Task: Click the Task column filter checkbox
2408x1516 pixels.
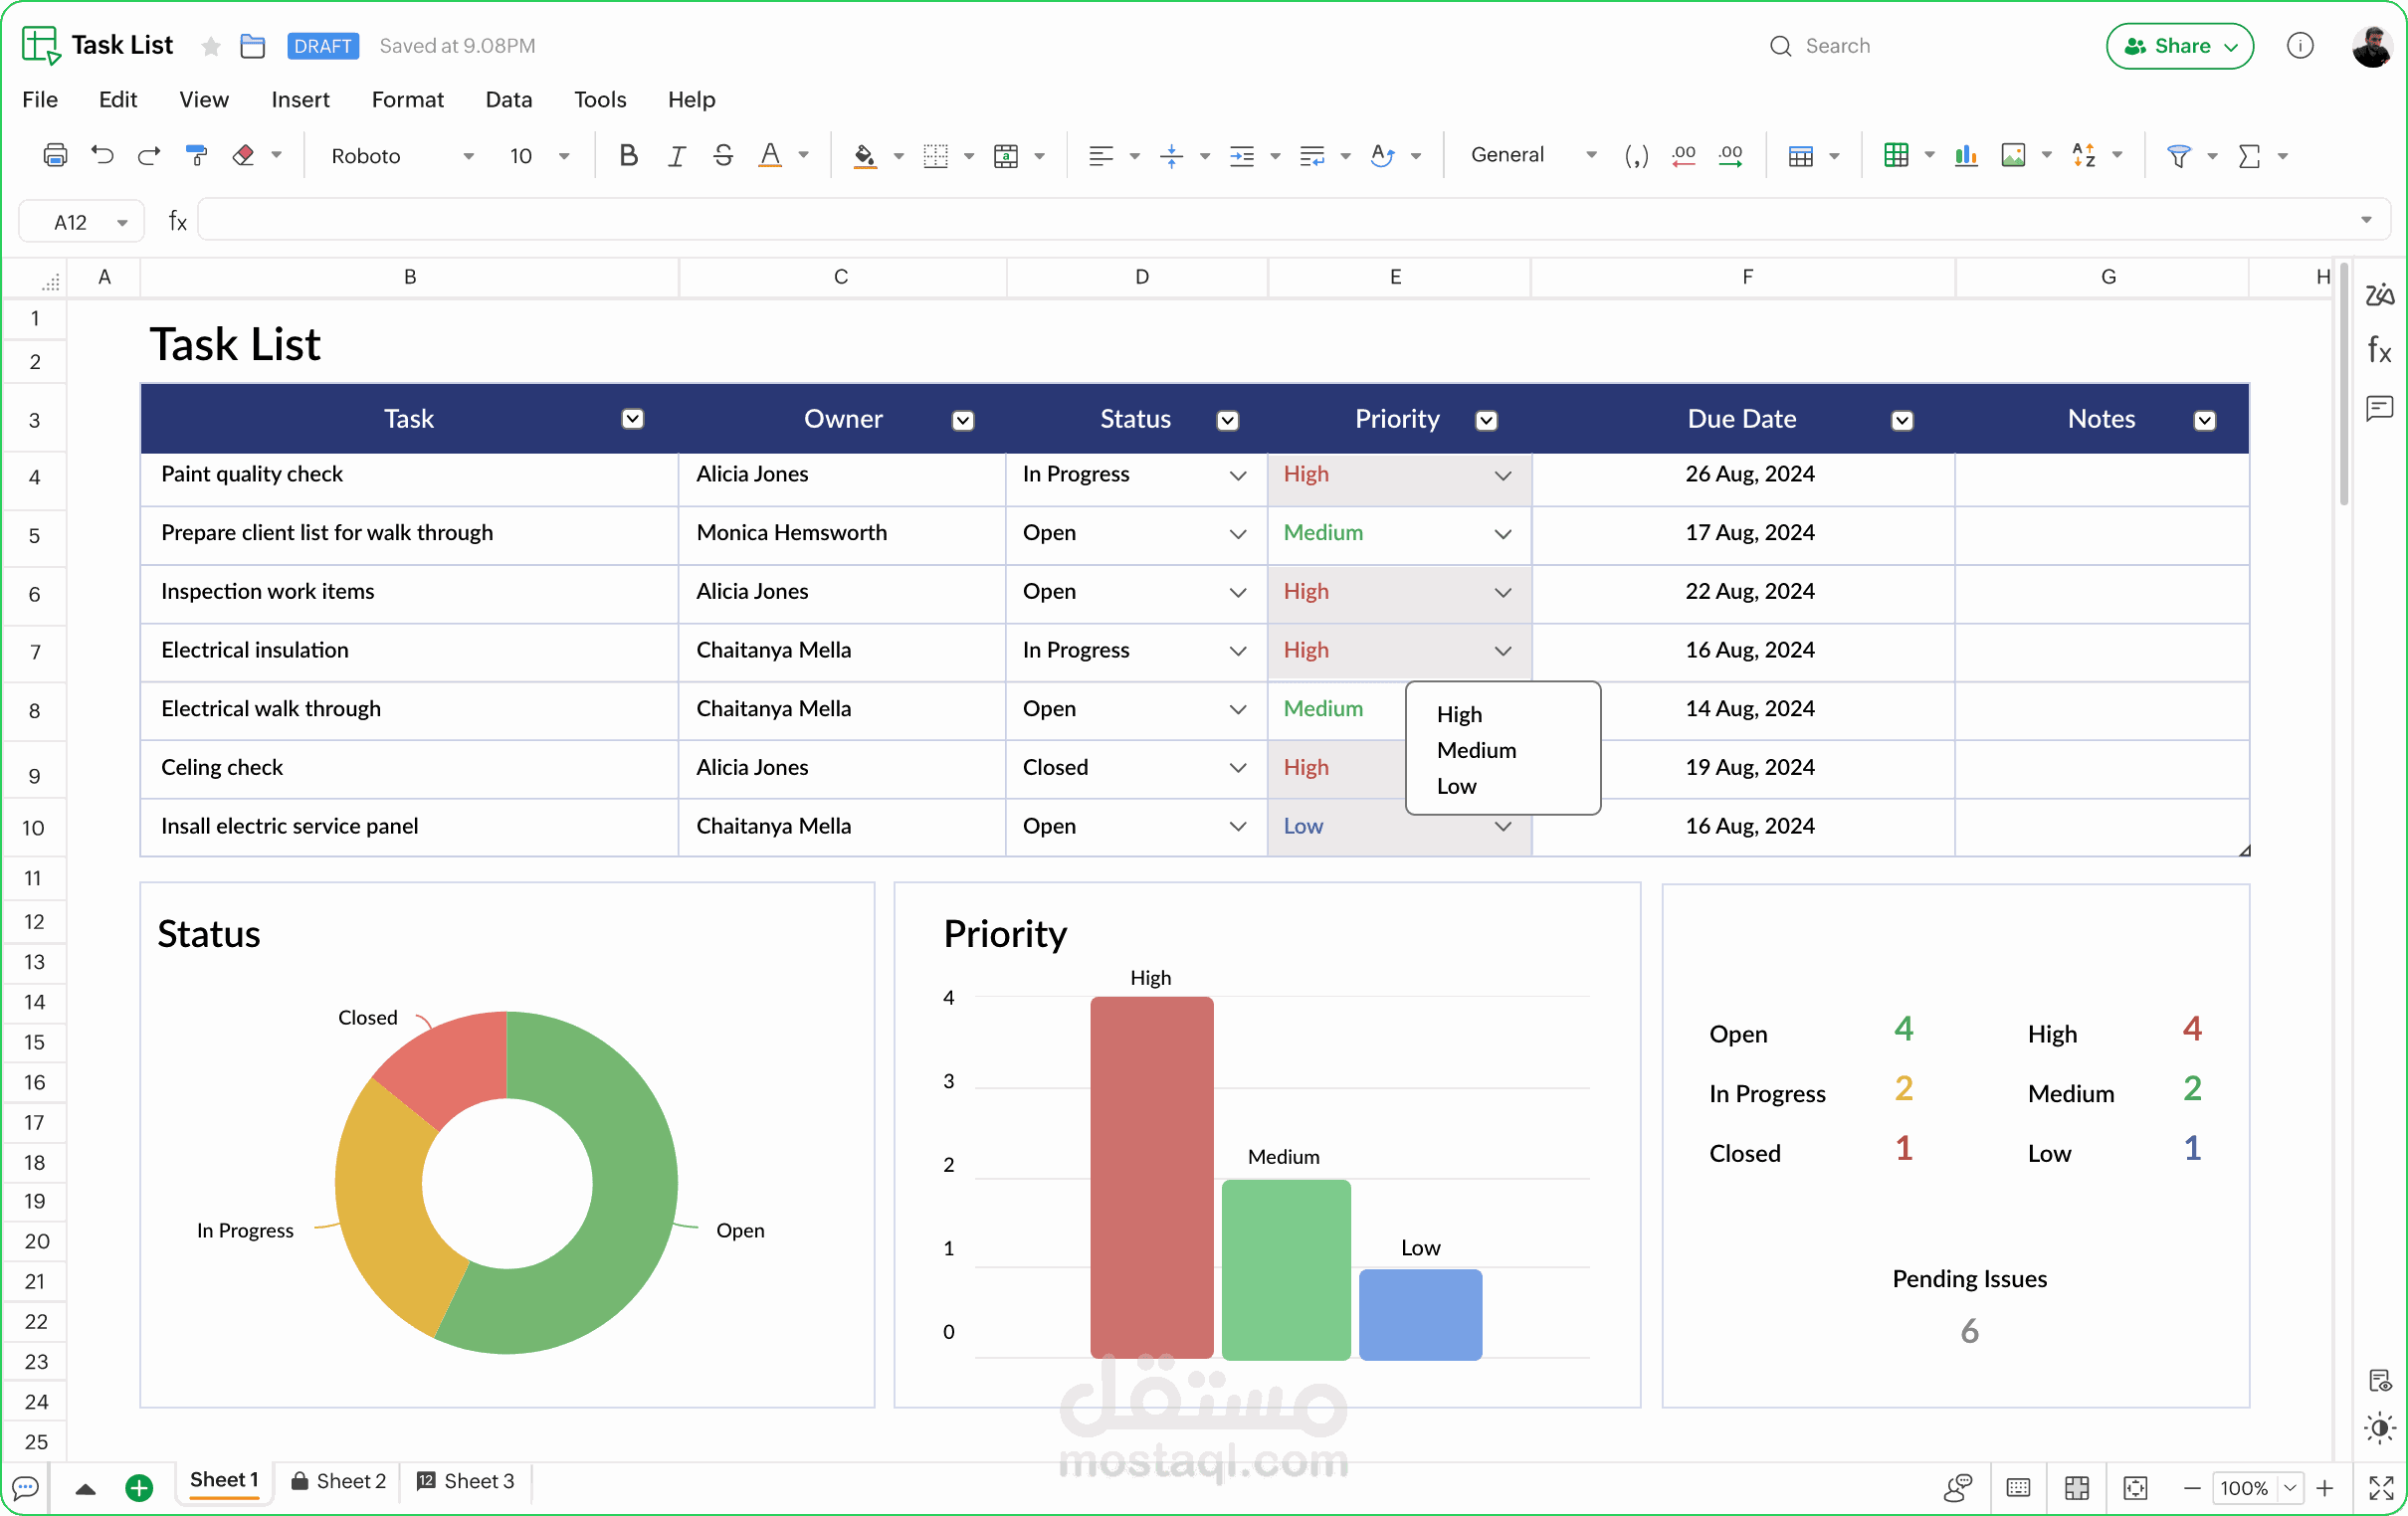Action: tap(632, 419)
